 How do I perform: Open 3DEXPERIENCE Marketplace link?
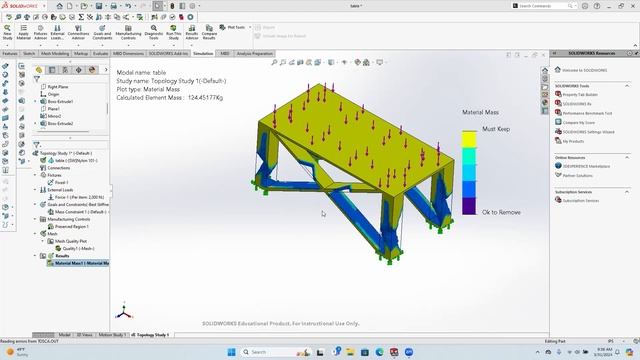[x=586, y=167]
